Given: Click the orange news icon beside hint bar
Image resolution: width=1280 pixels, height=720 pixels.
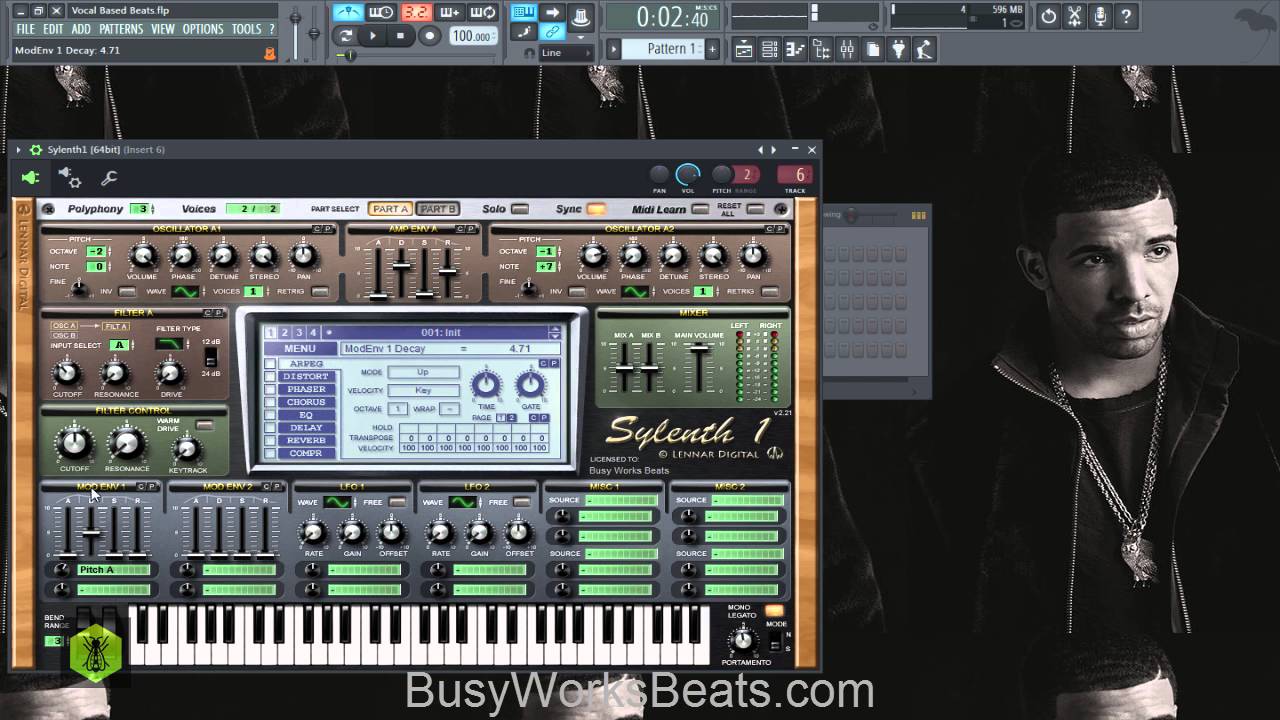Looking at the screenshot, I should click(269, 53).
